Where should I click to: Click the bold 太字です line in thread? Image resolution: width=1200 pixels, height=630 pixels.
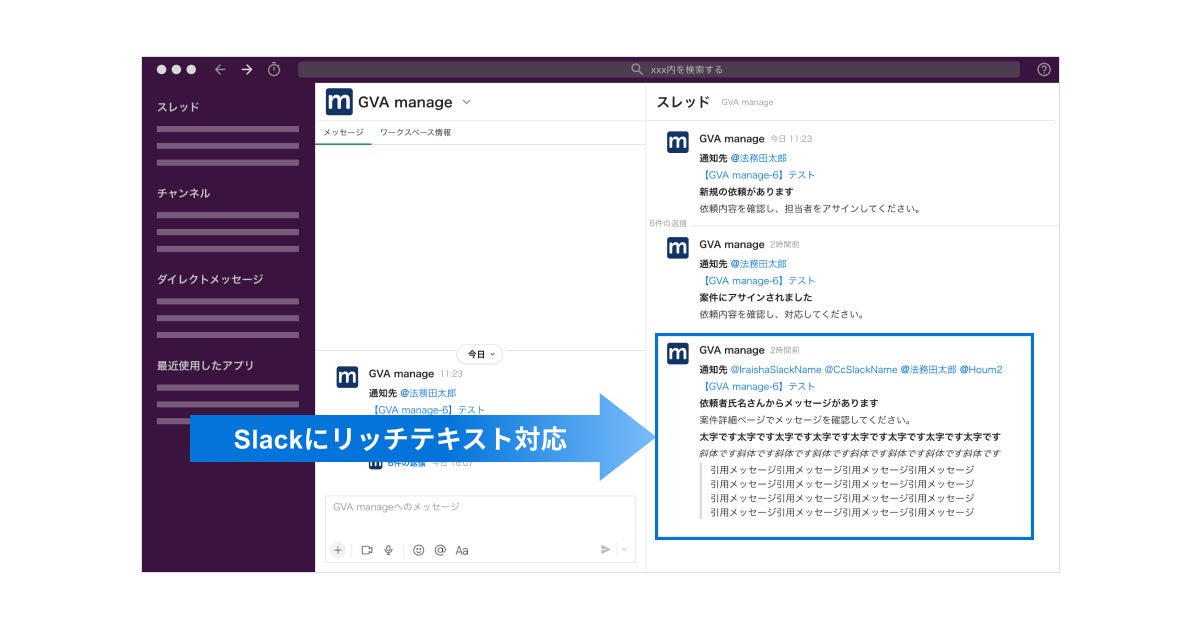coord(850,437)
